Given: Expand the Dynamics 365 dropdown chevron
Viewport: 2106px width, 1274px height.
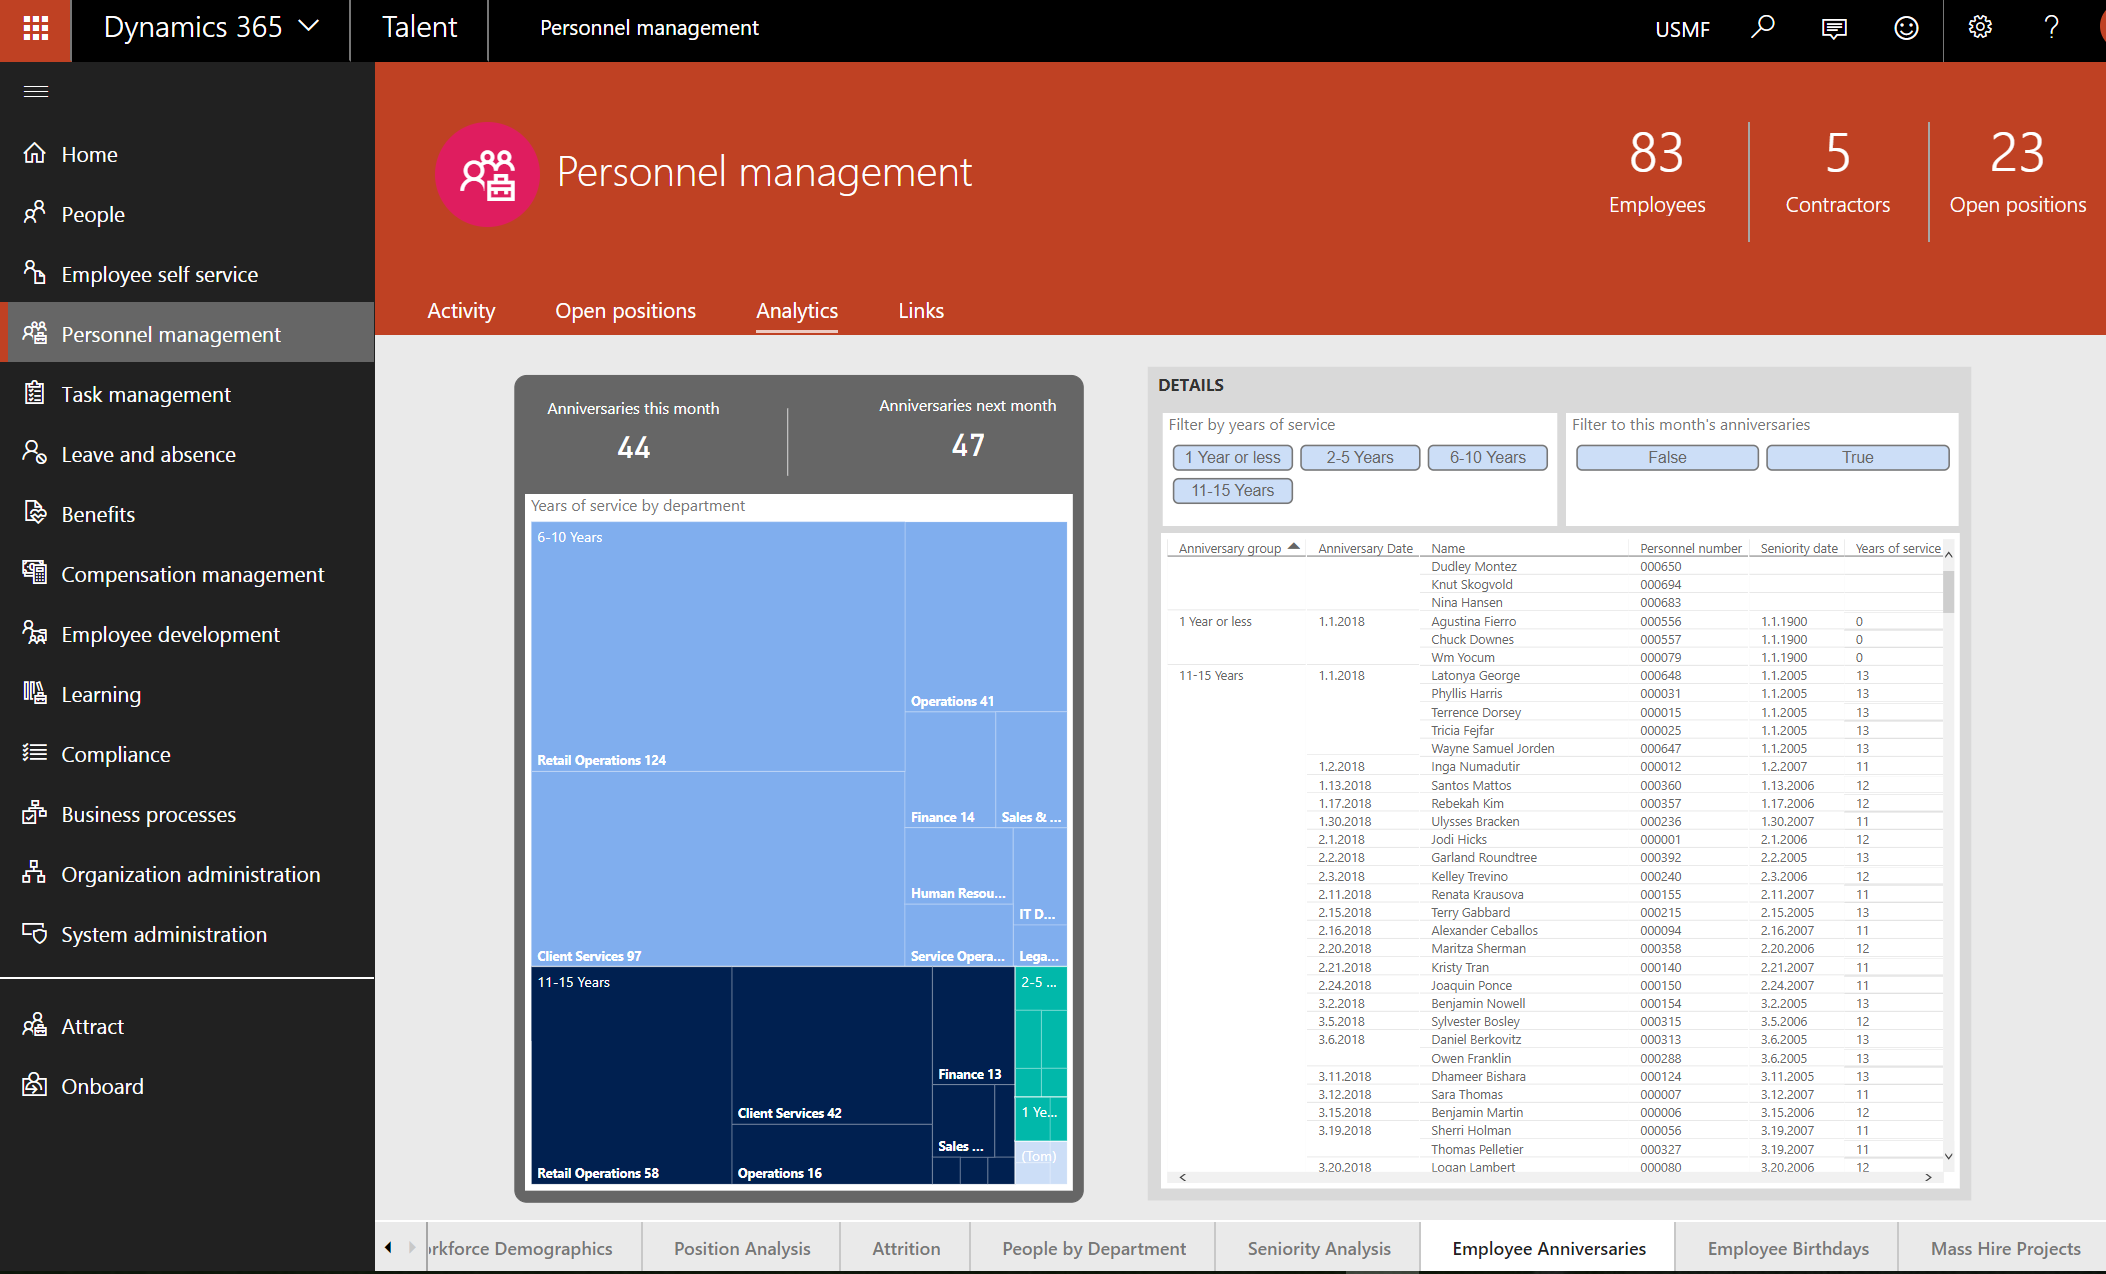Looking at the screenshot, I should tap(310, 27).
